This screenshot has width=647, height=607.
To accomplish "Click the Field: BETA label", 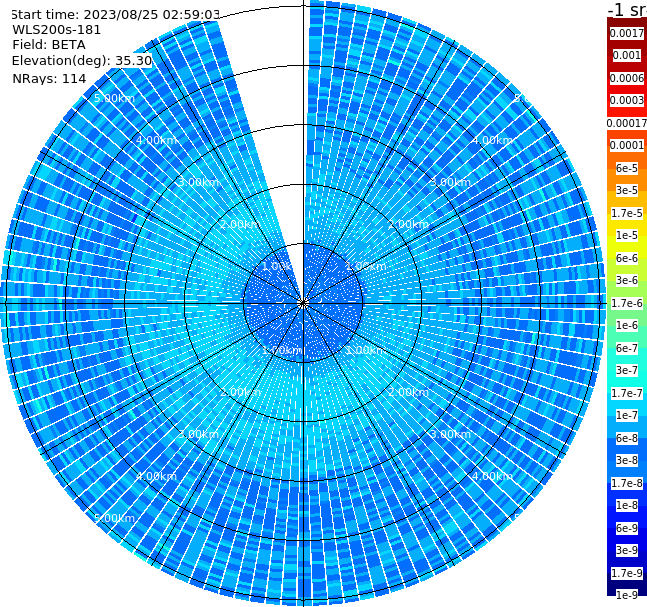I will pos(49,45).
